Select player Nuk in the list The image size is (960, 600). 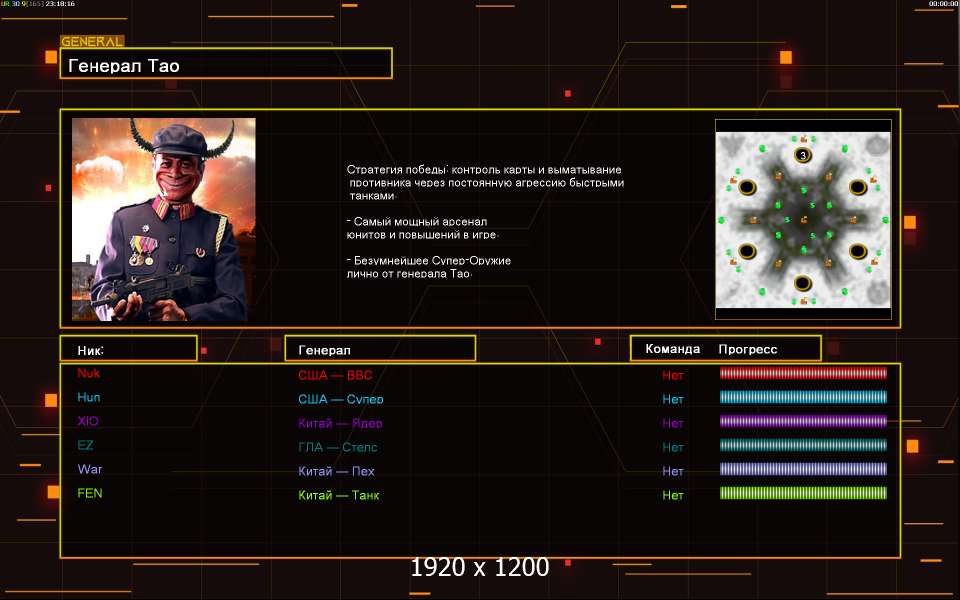click(89, 373)
